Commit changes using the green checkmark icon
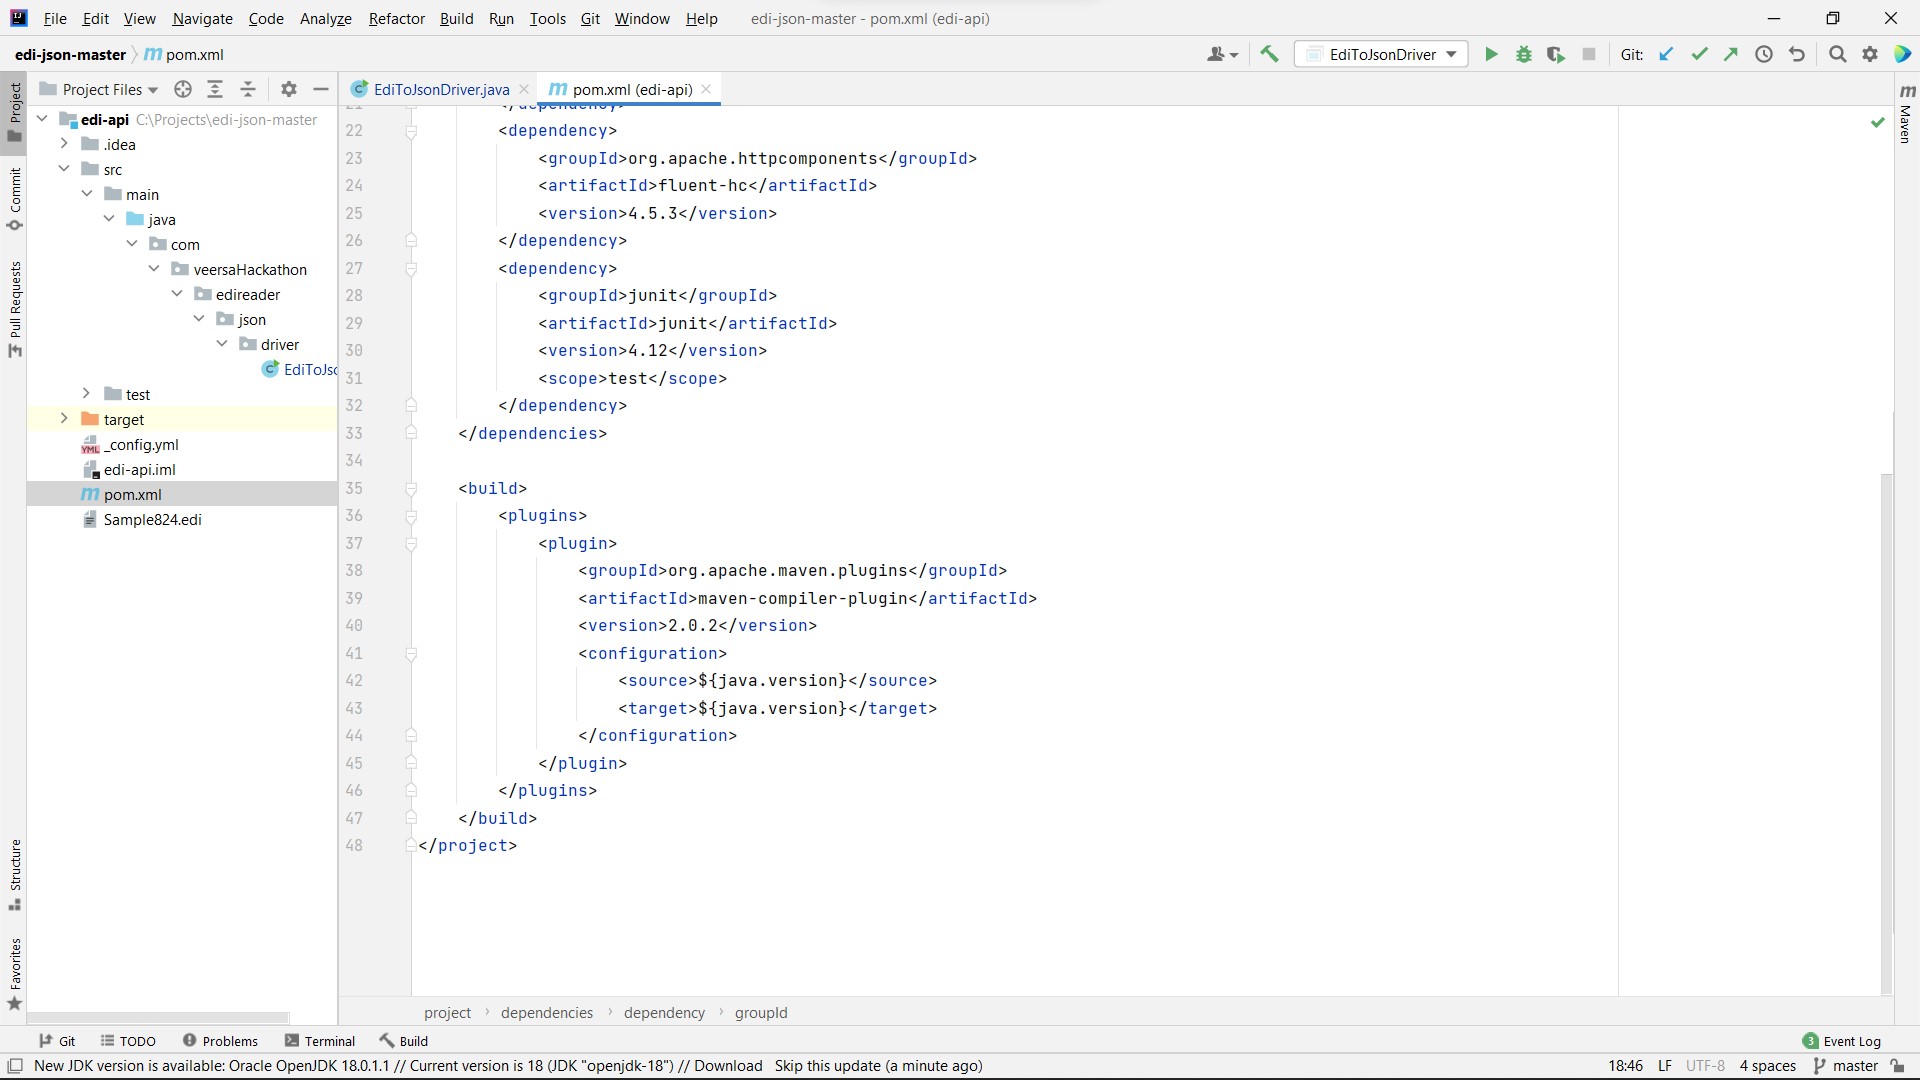Image resolution: width=1920 pixels, height=1080 pixels. [x=1699, y=54]
